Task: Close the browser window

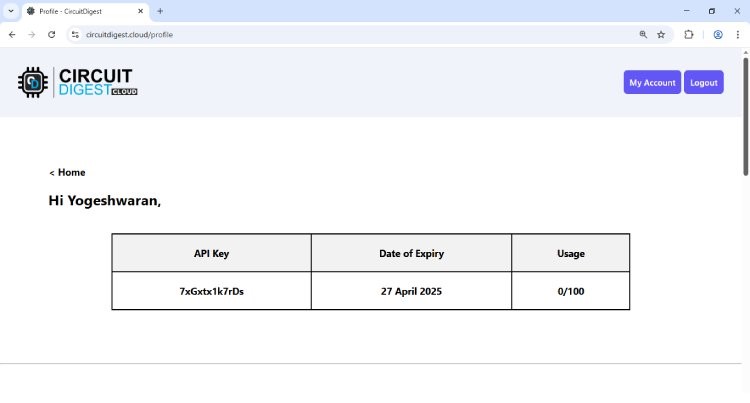Action: click(737, 11)
